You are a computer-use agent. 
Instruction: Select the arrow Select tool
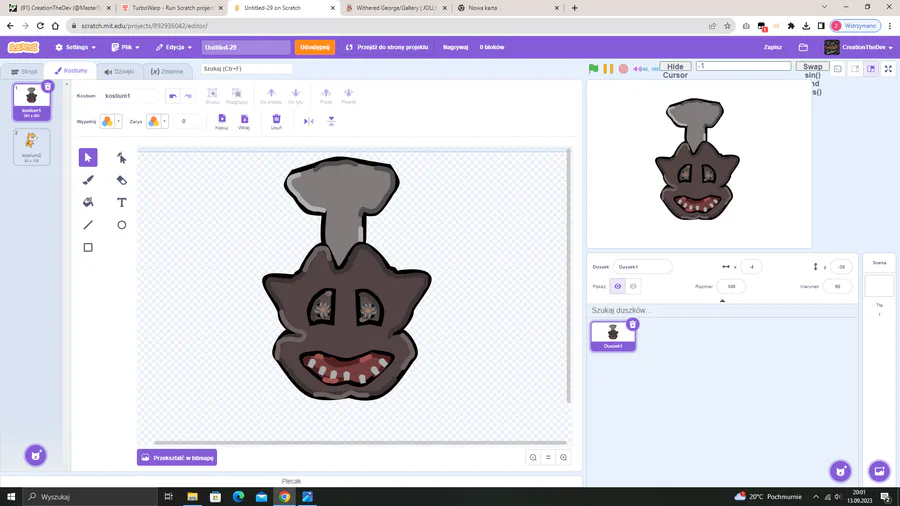pyautogui.click(x=88, y=157)
